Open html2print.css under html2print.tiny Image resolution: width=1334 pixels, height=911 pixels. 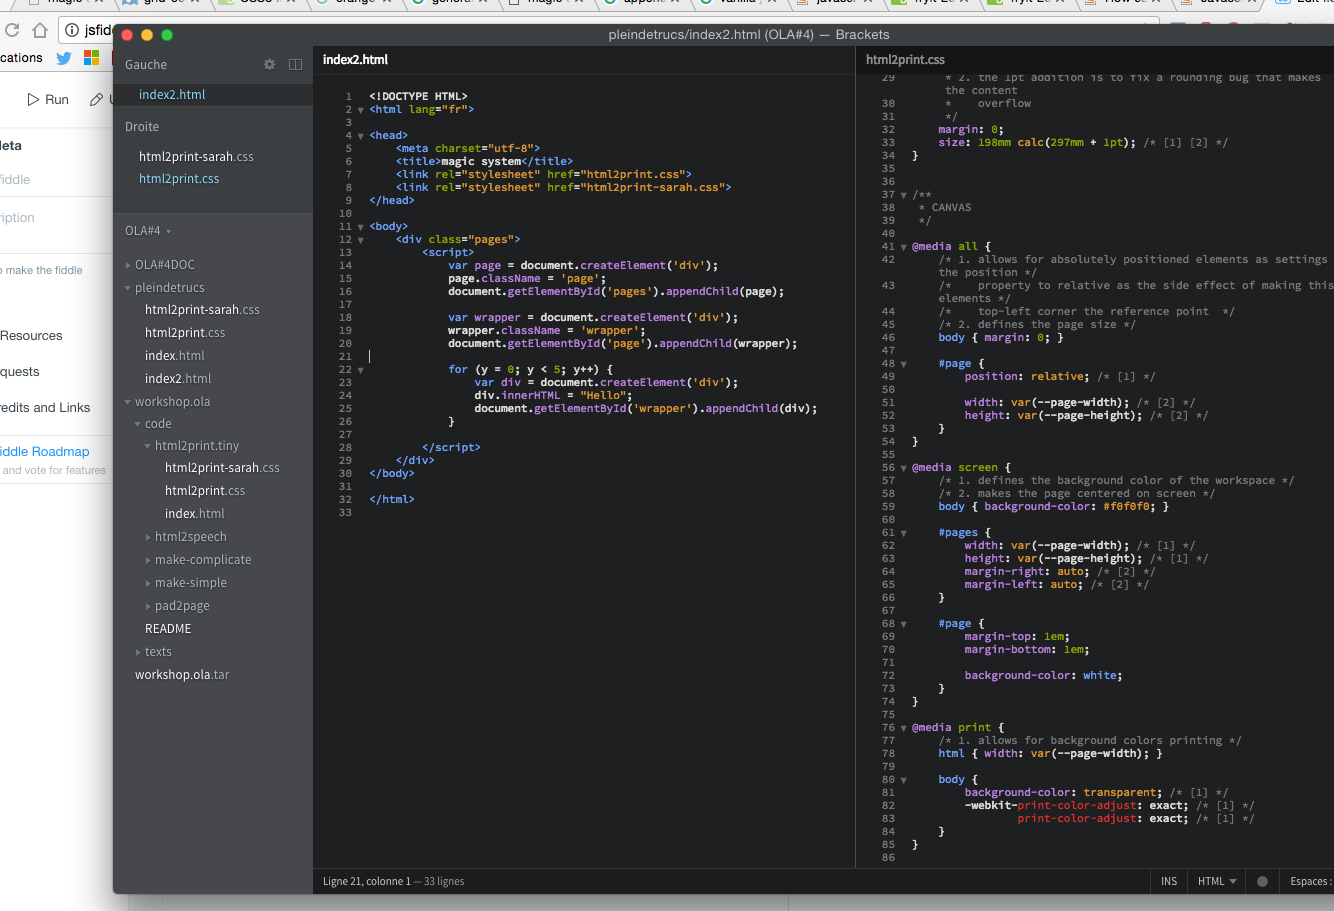coord(205,491)
